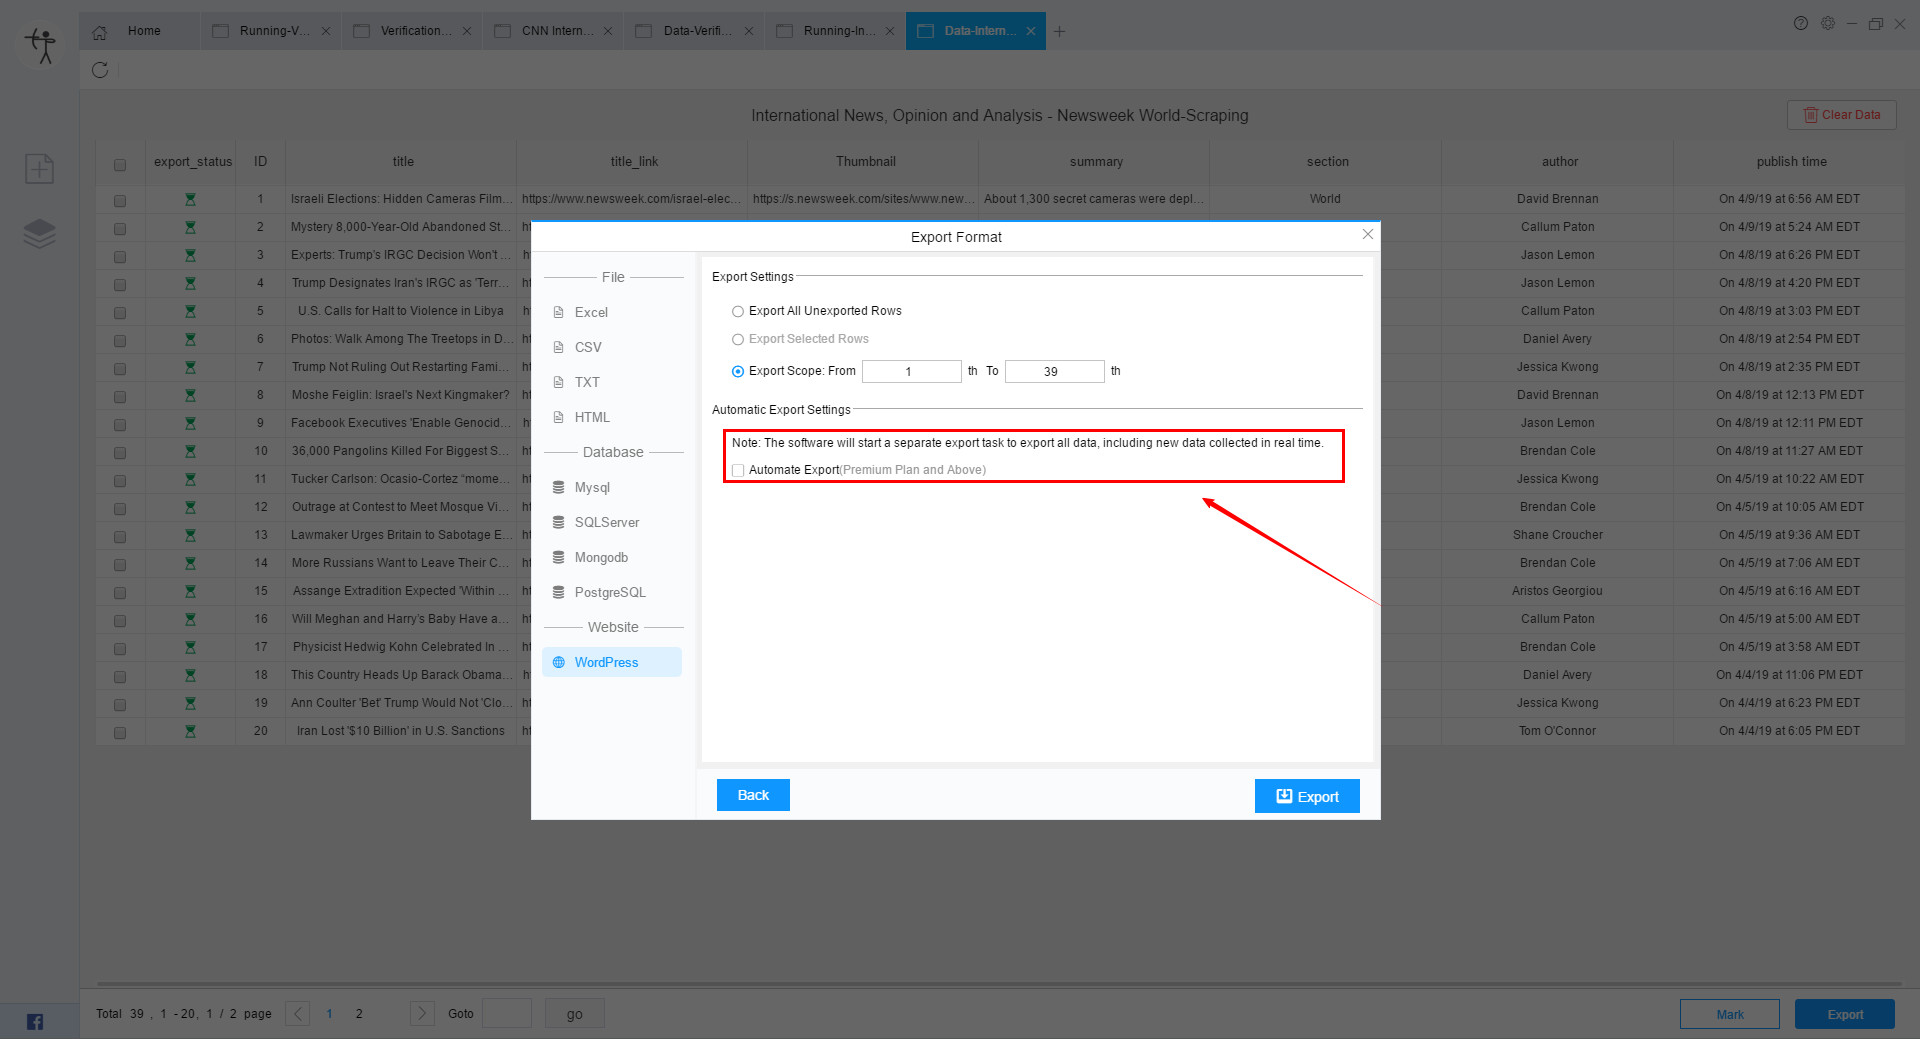Check the row 12 checkbox
1920x1039 pixels.
click(120, 509)
